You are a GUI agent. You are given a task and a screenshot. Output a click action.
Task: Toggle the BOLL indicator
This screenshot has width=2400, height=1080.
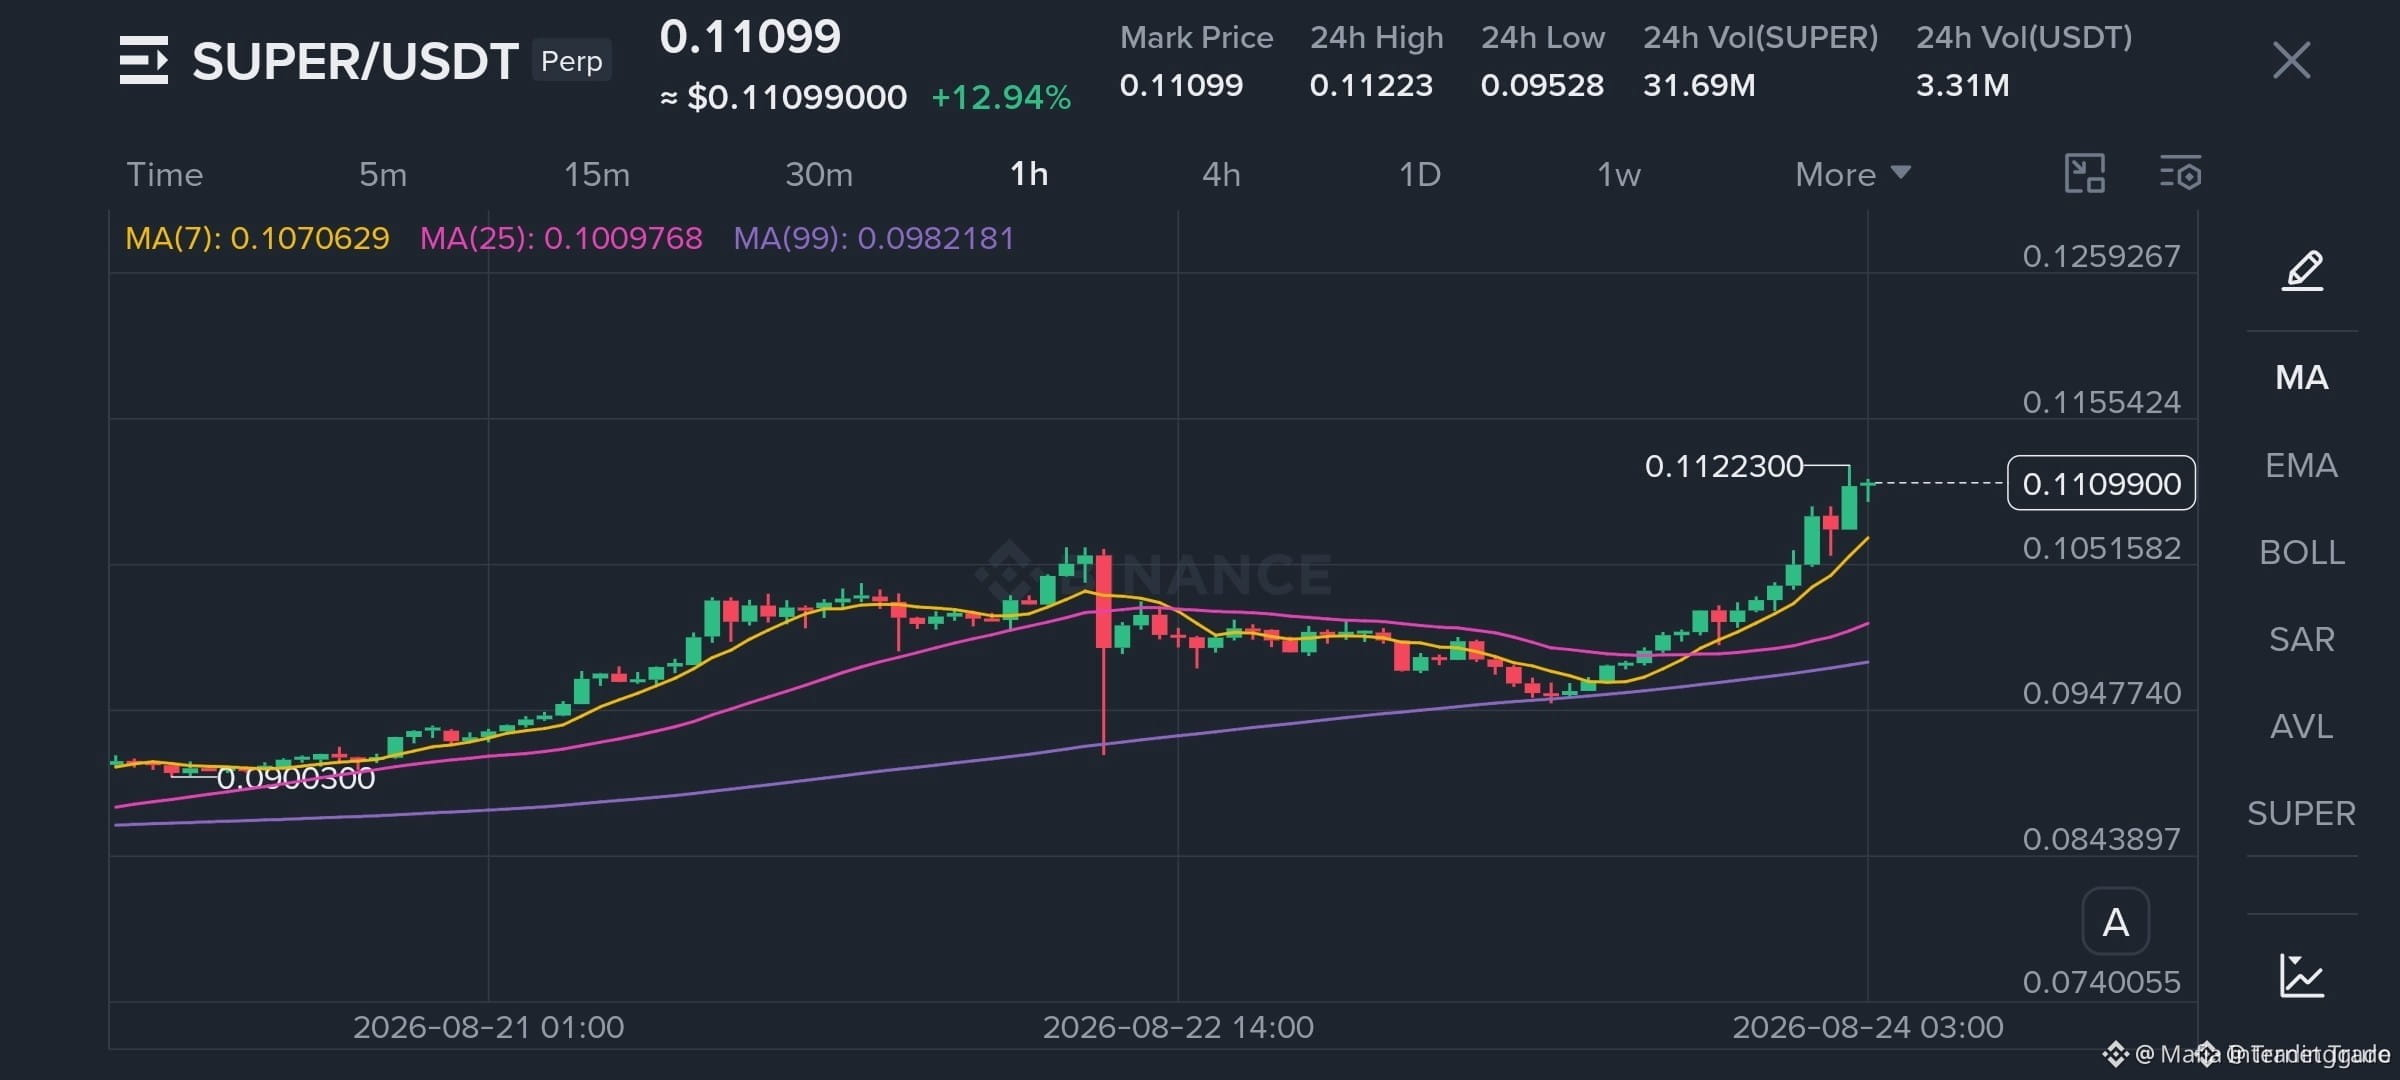coord(2302,553)
